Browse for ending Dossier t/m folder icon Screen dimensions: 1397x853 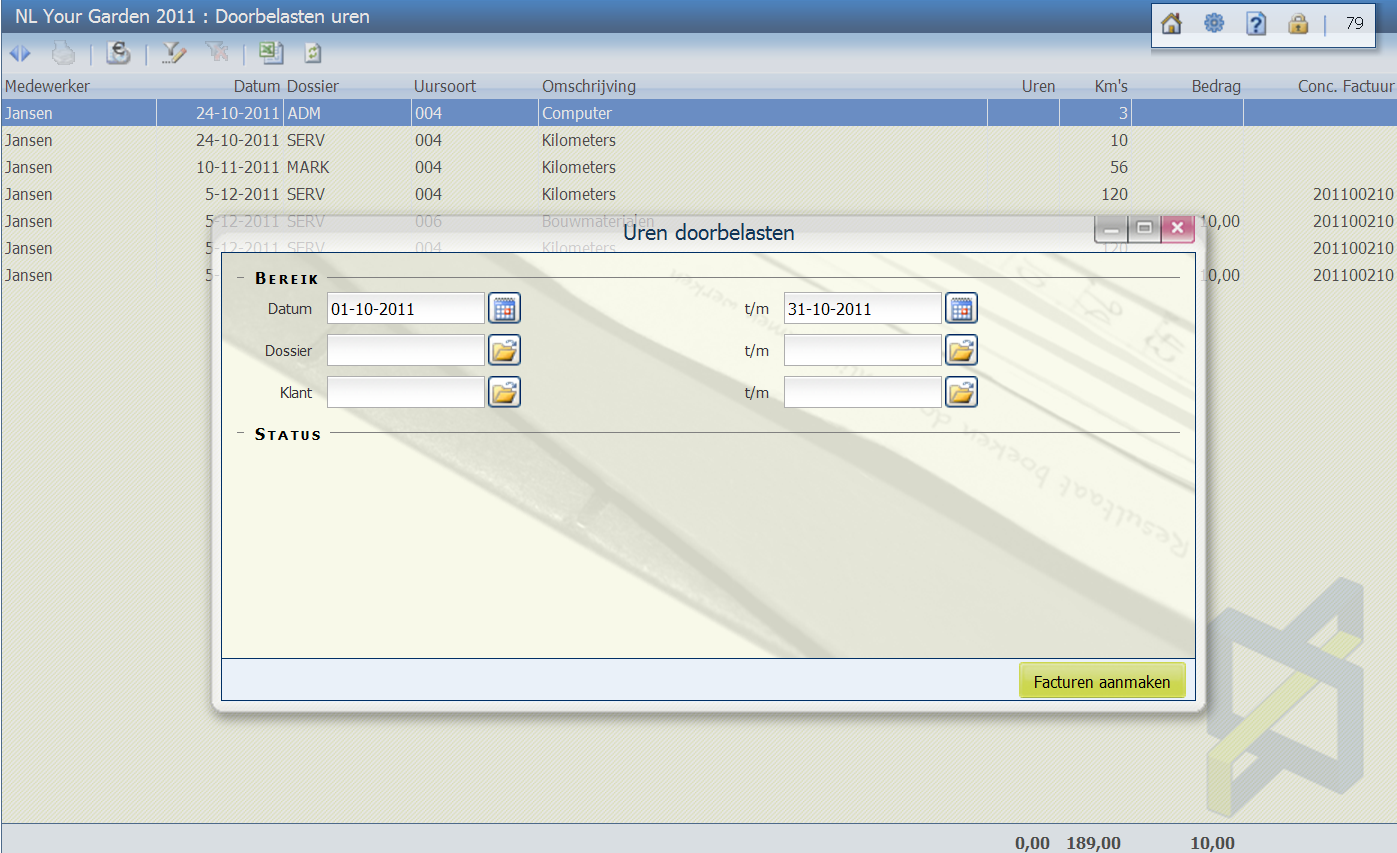(x=961, y=350)
